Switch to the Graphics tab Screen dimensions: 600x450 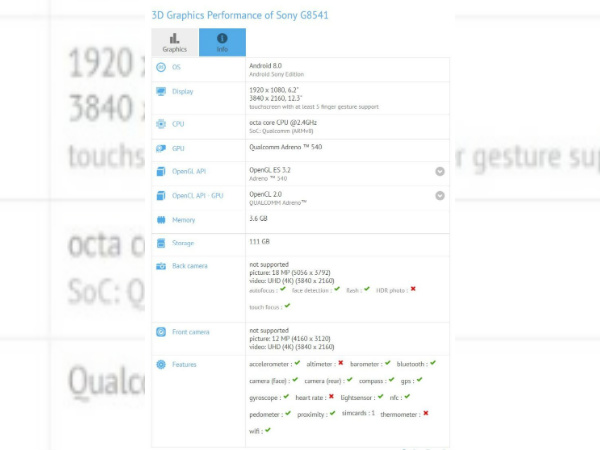click(174, 42)
